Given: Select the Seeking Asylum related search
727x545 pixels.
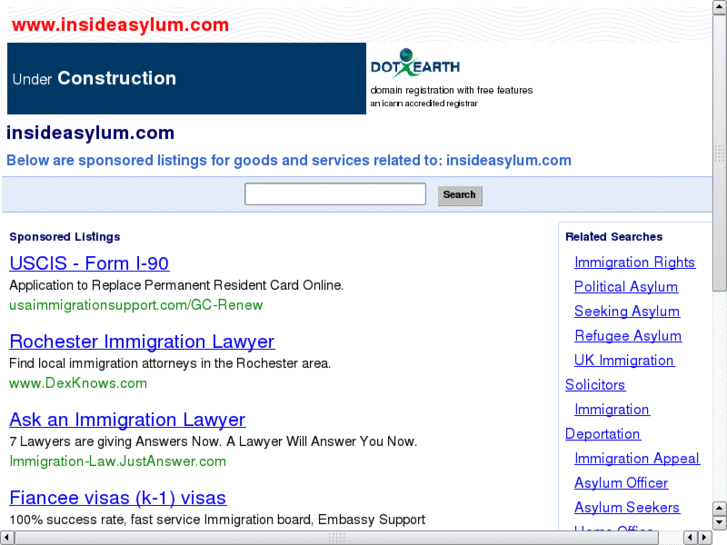Looking at the screenshot, I should tap(627, 312).
